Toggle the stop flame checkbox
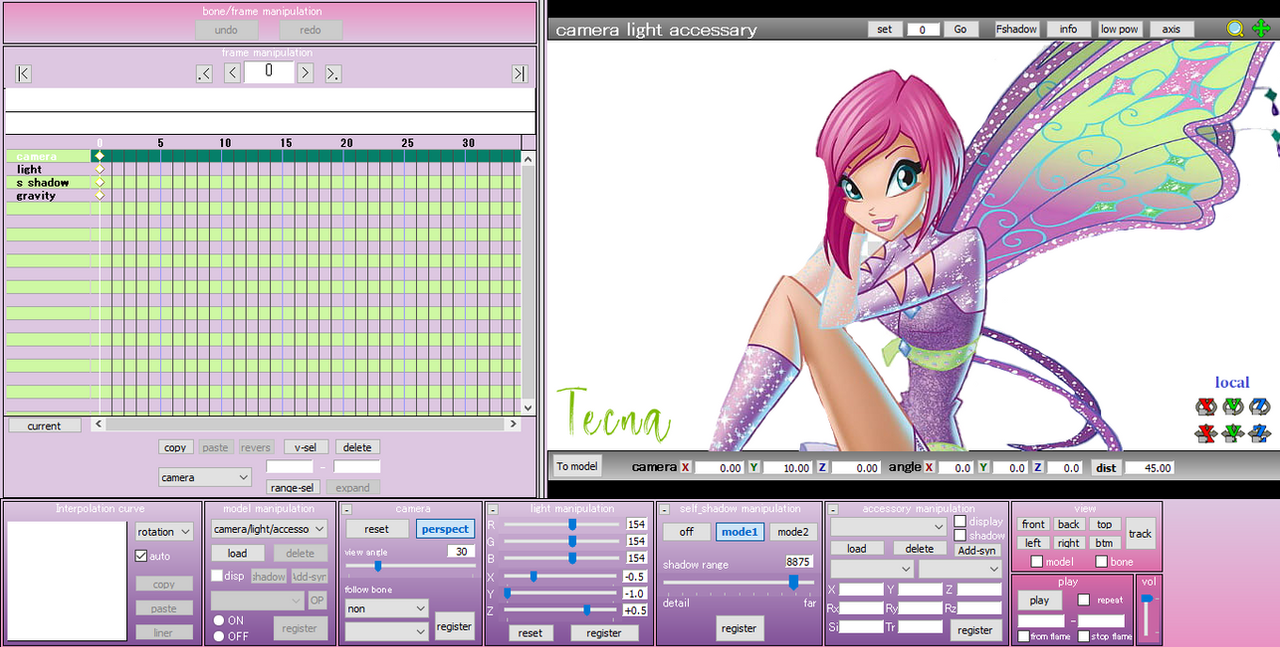Image resolution: width=1280 pixels, height=647 pixels. pyautogui.click(x=1084, y=636)
